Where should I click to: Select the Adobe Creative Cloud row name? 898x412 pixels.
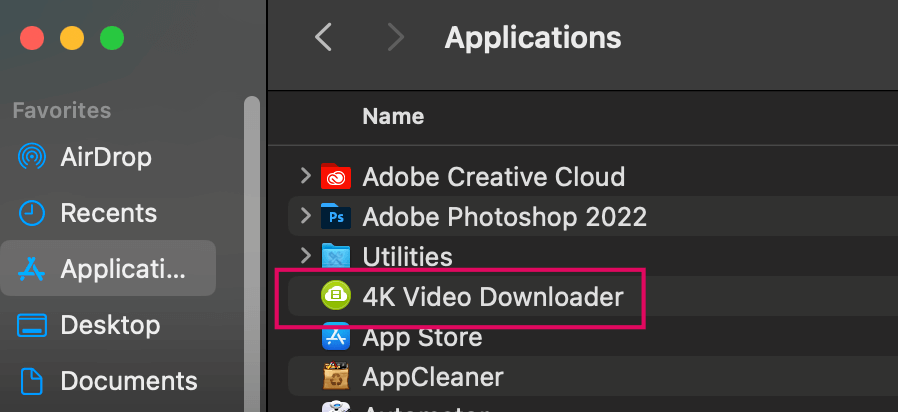(494, 176)
